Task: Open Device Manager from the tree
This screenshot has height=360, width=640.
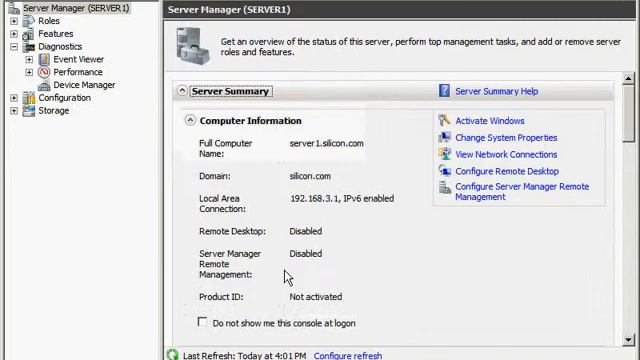Action: tap(84, 85)
